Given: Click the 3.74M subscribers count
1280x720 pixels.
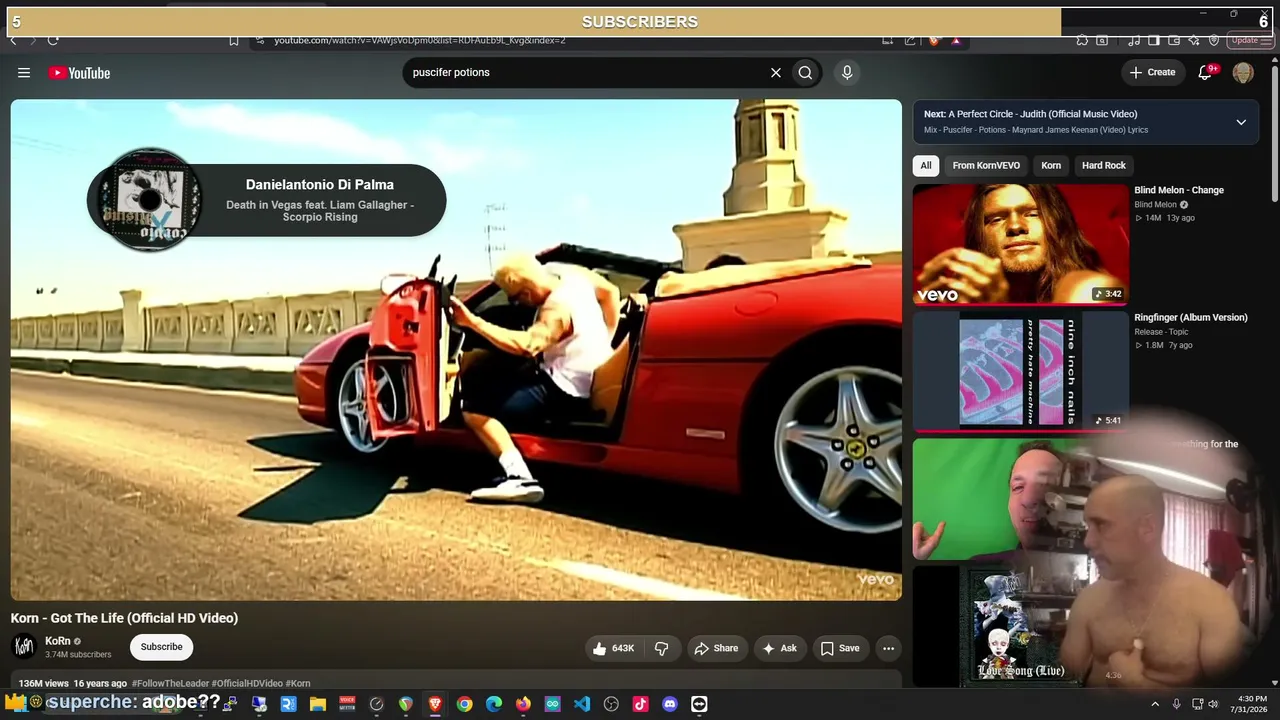Looking at the screenshot, I should click(x=78, y=655).
